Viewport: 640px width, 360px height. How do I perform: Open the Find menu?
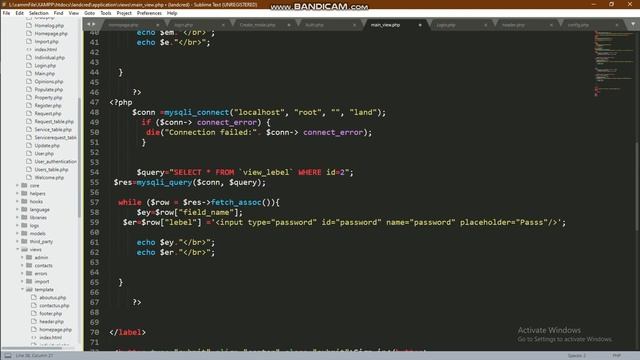click(58, 13)
